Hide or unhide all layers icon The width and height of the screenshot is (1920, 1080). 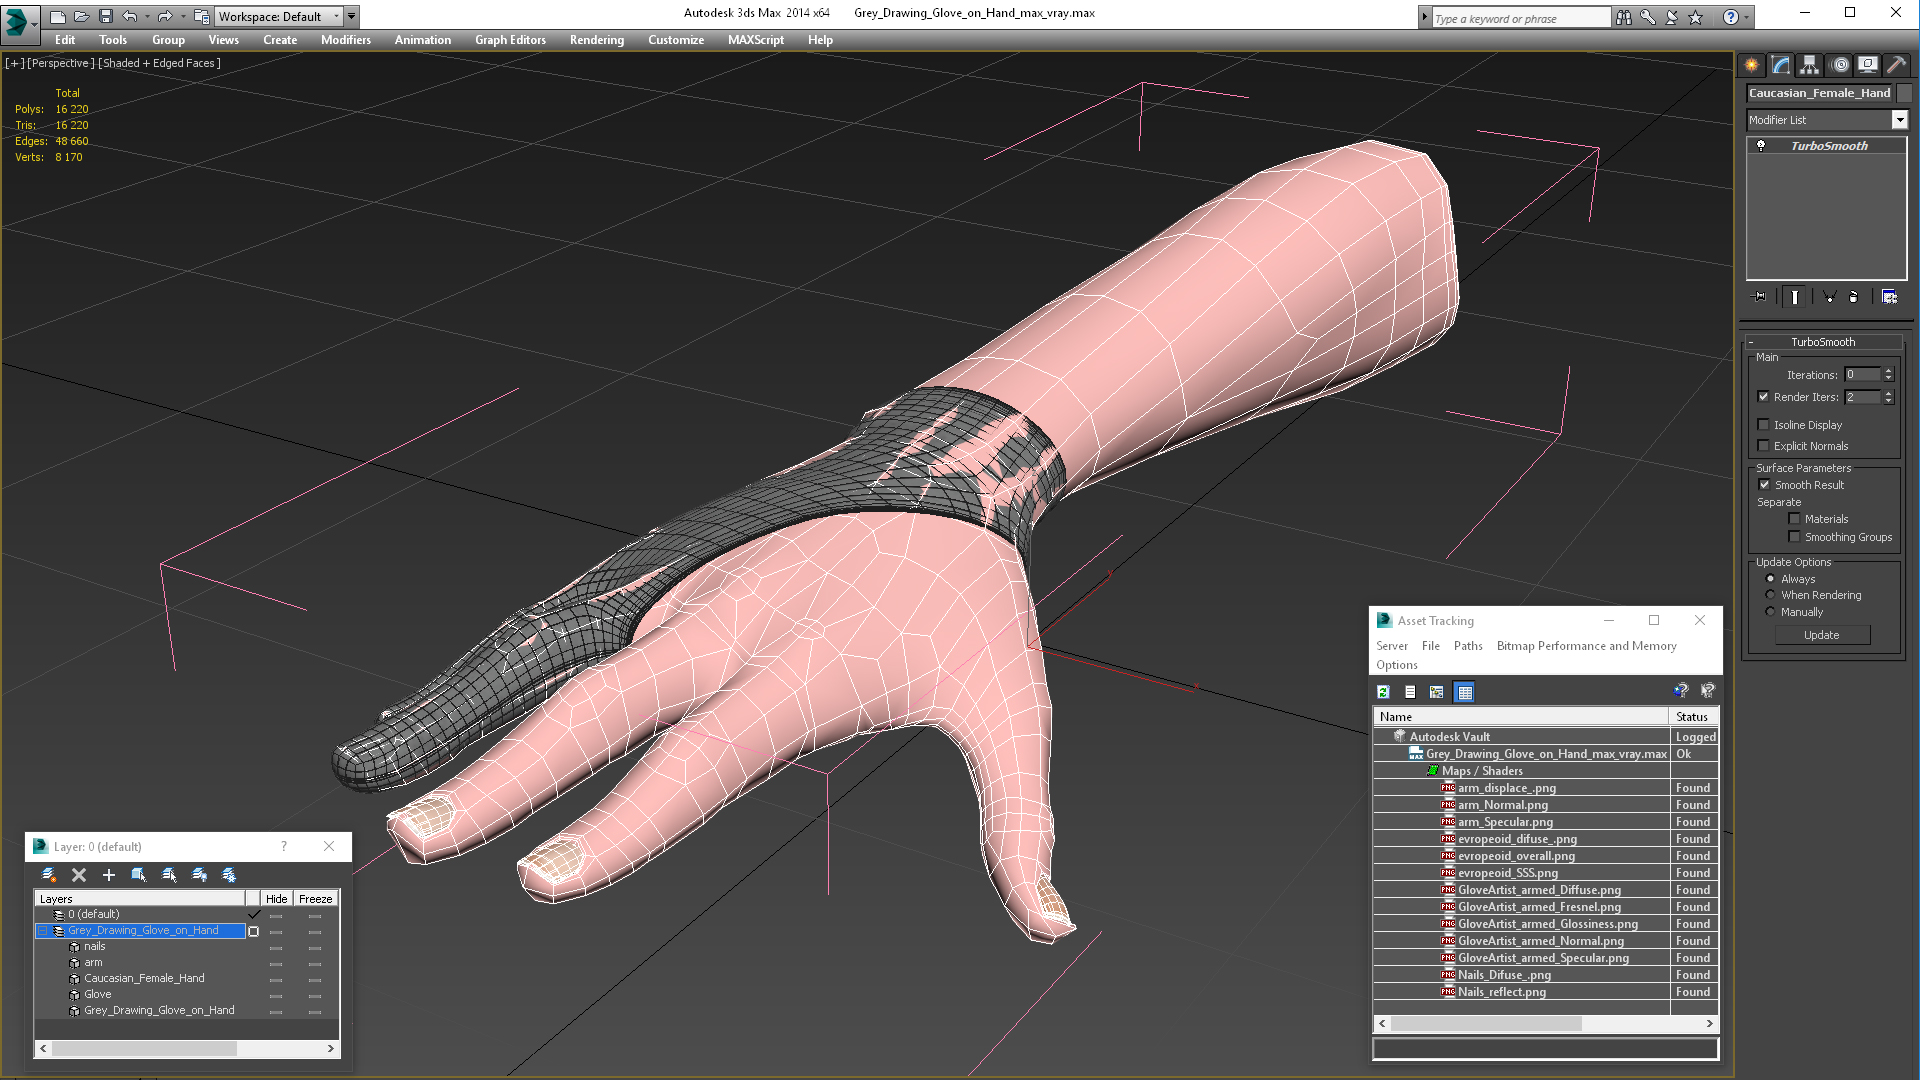199,875
